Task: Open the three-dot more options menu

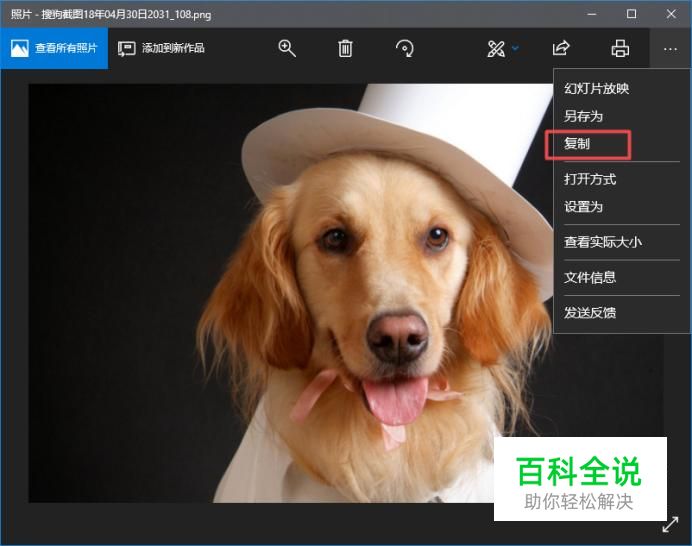Action: [x=669, y=48]
